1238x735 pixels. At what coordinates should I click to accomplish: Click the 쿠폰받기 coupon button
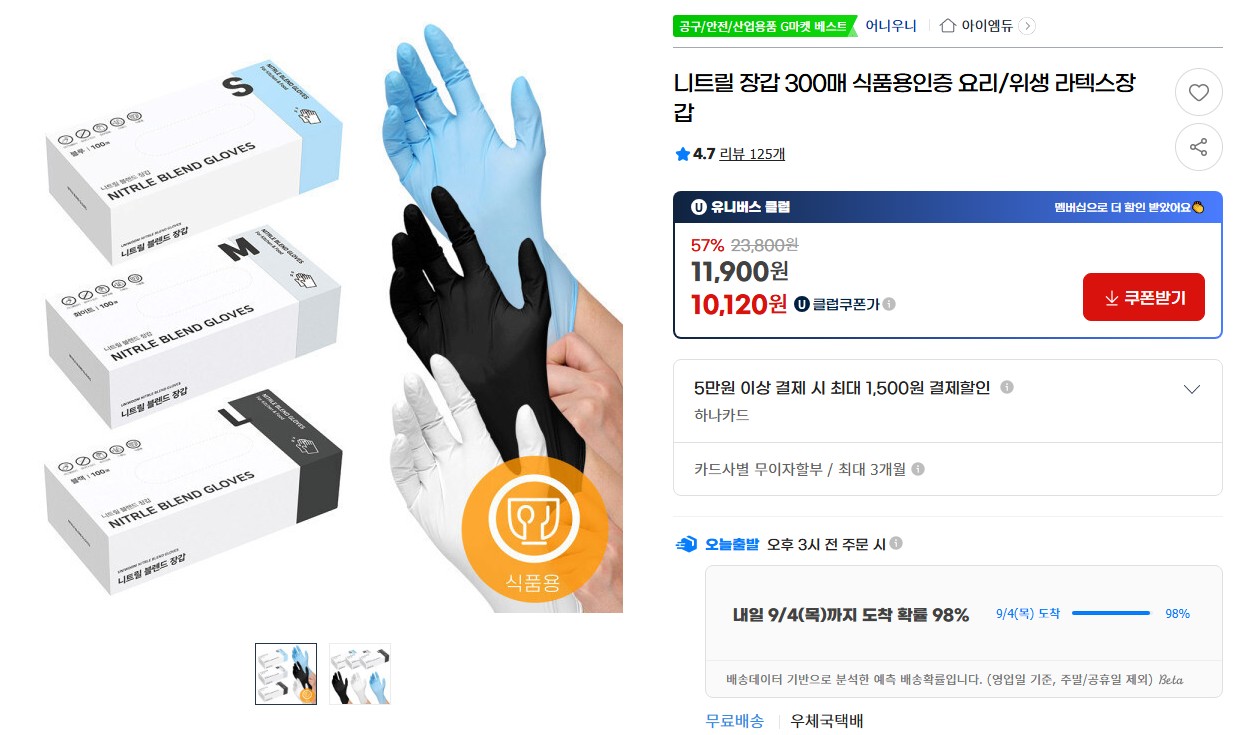(1144, 298)
